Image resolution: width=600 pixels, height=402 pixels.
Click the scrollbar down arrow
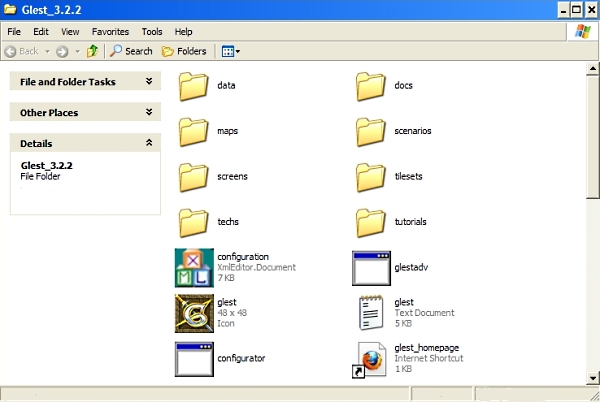[593, 378]
